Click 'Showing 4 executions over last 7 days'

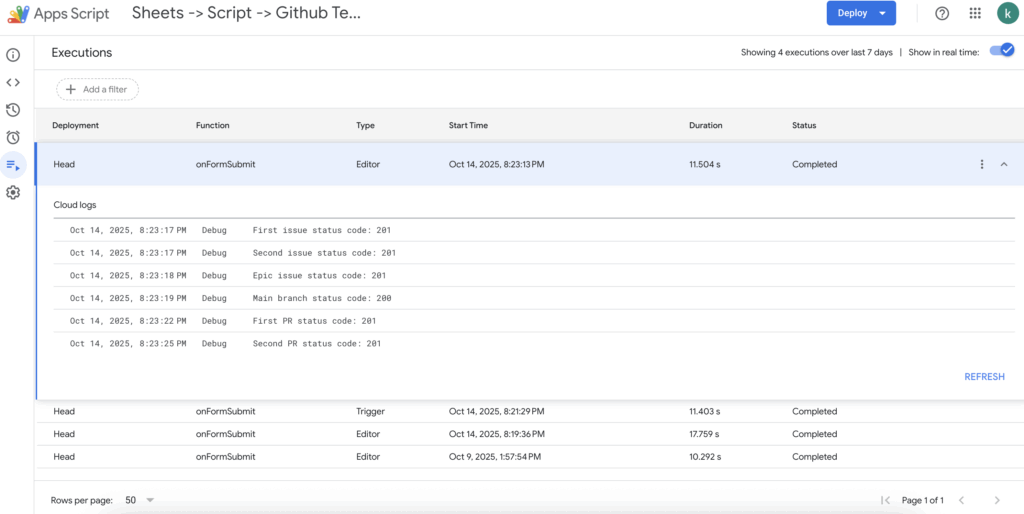click(x=816, y=52)
